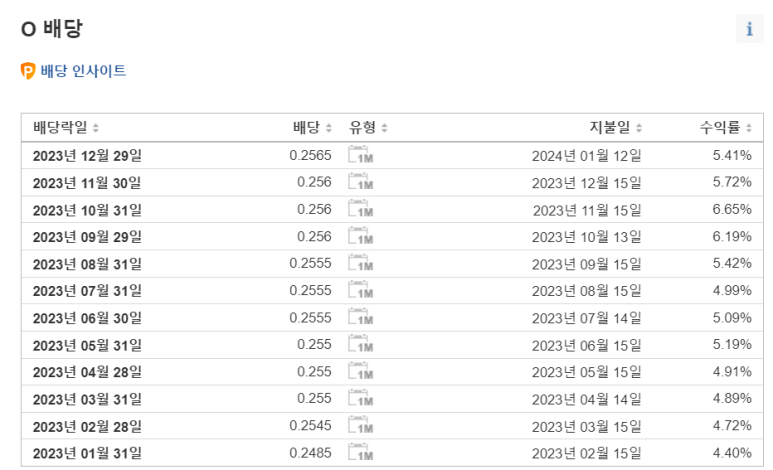Open the 배당 인사이트 link

click(x=83, y=71)
